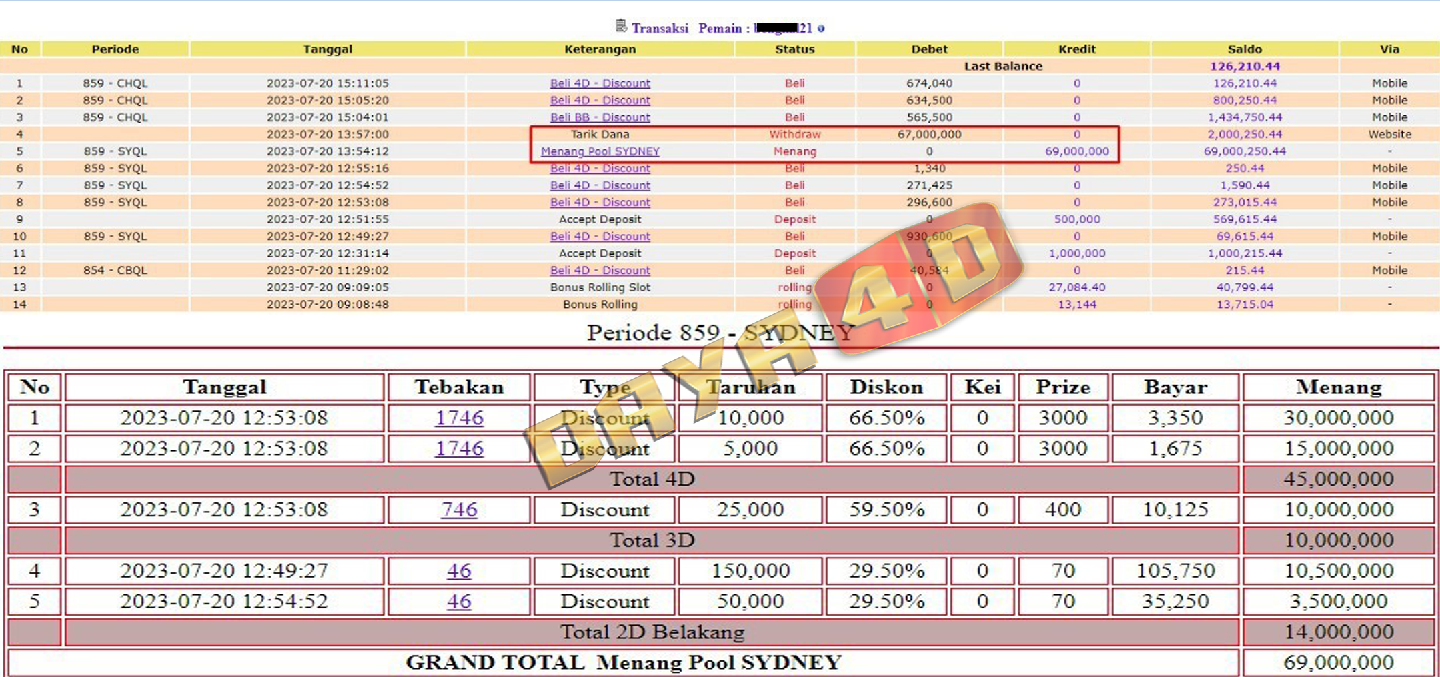Click tebakan 1746 with taruhan 5,000
This screenshot has height=677, width=1440.
pos(459,449)
